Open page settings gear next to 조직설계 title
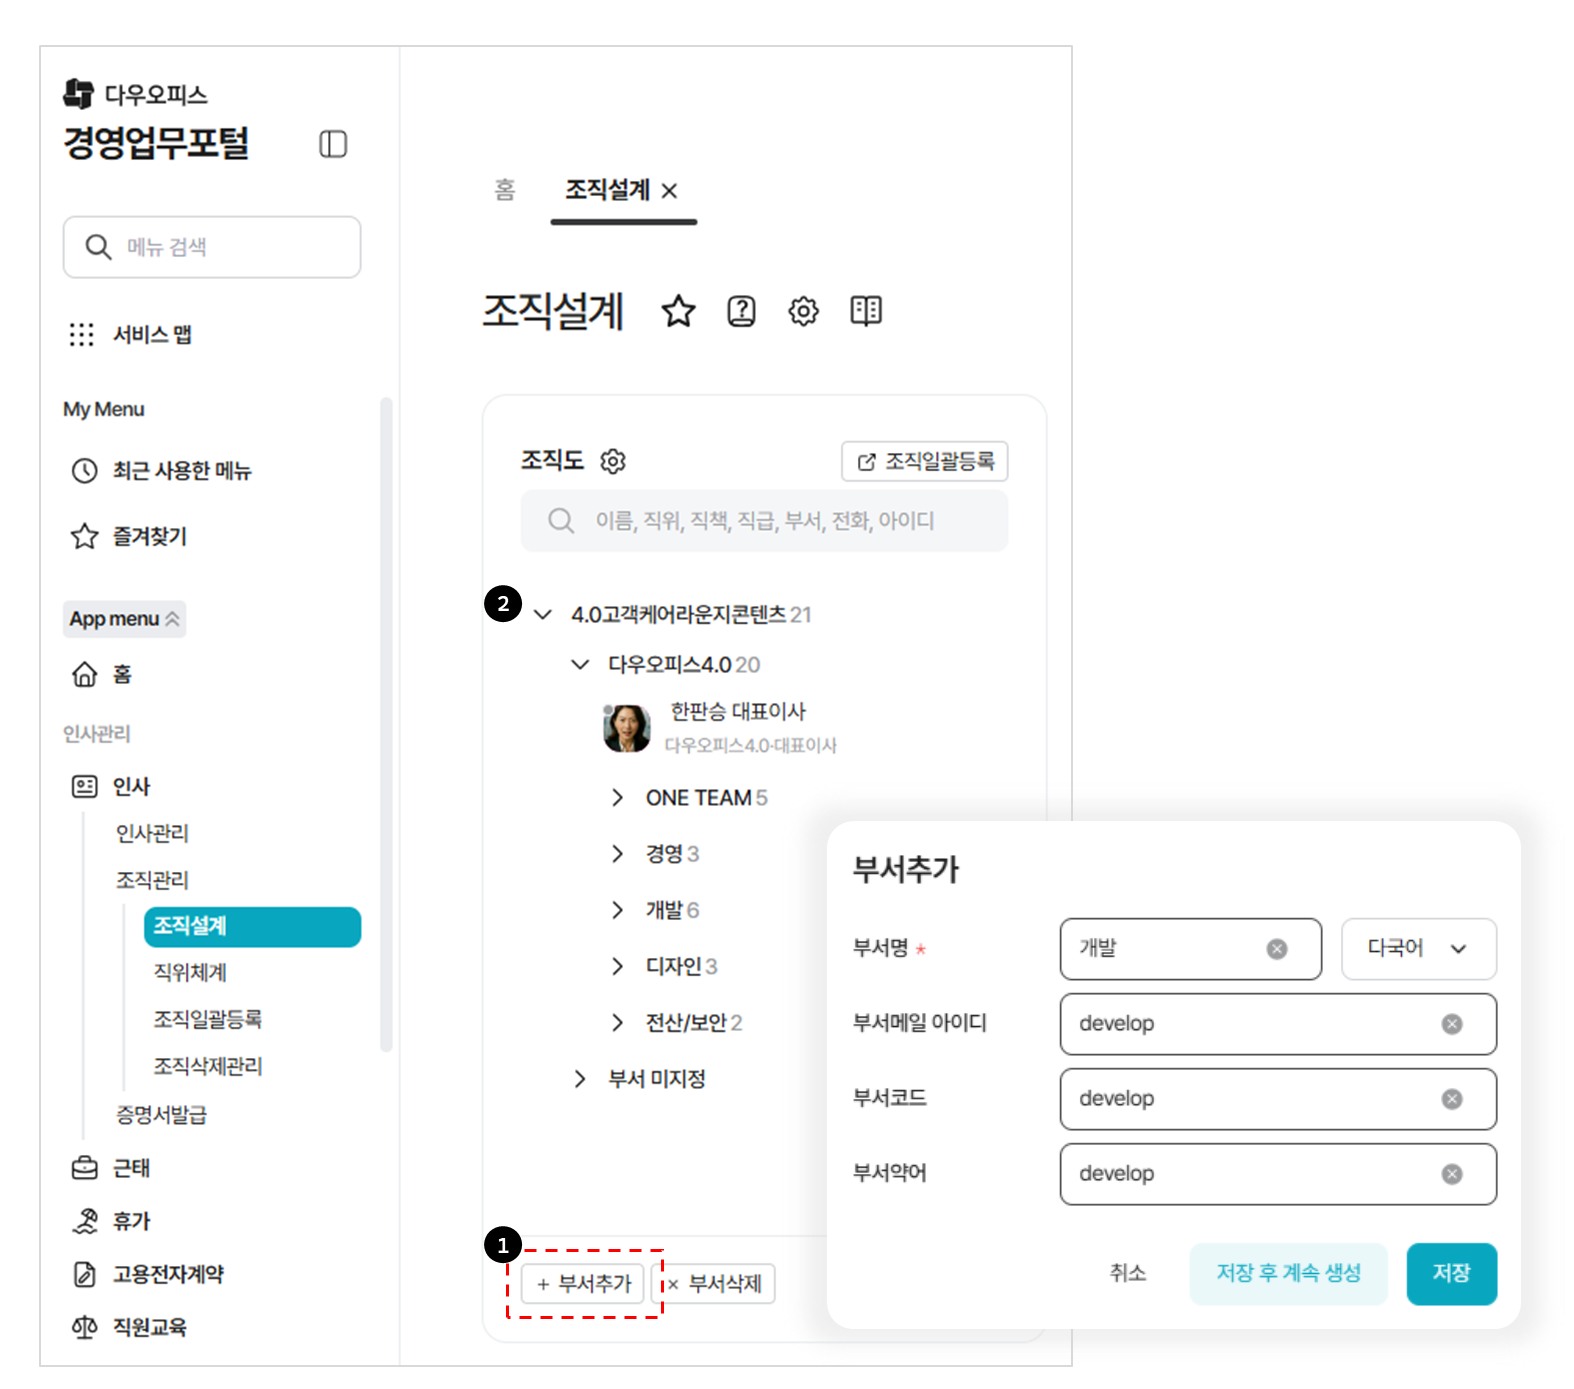Viewport: 1574px width, 1389px height. pos(803,312)
